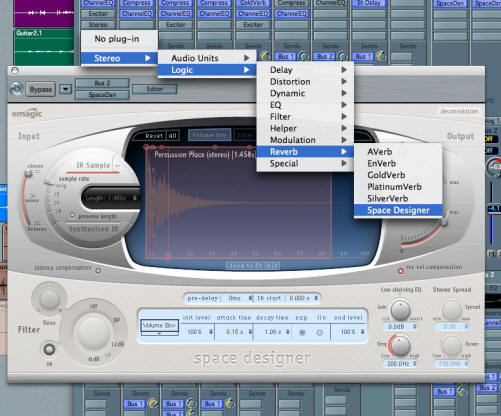The width and height of the screenshot is (501, 416).
Task: Click the 200.0Hz frequency value field
Action: [399, 364]
